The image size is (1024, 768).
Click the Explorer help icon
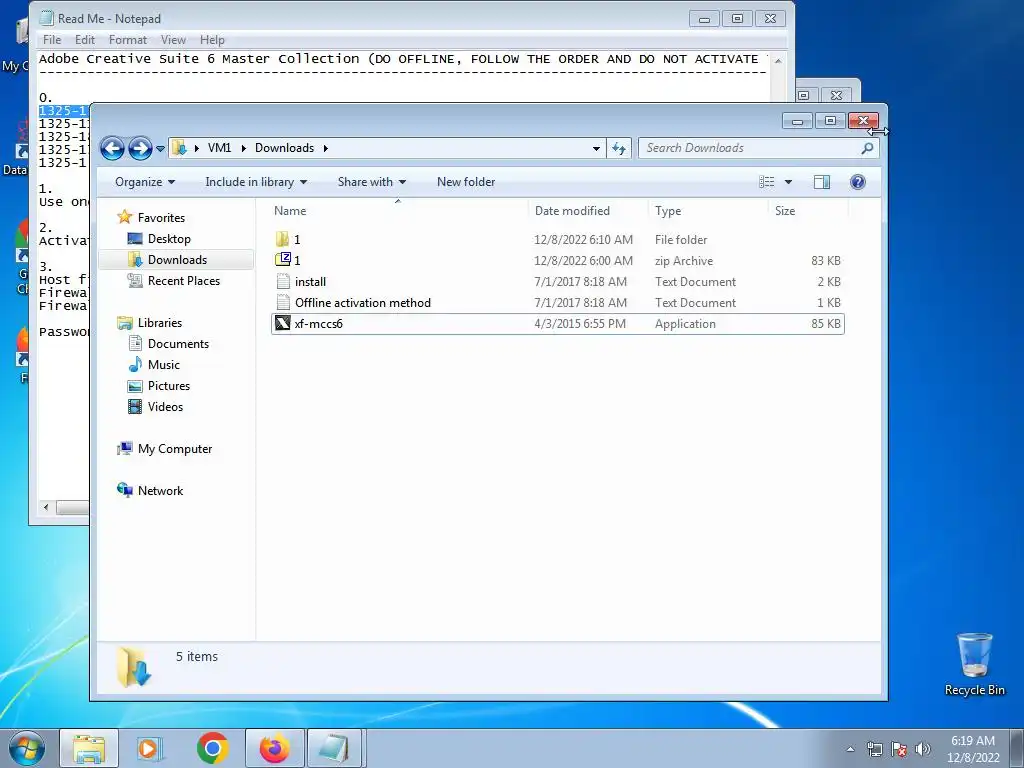point(857,182)
